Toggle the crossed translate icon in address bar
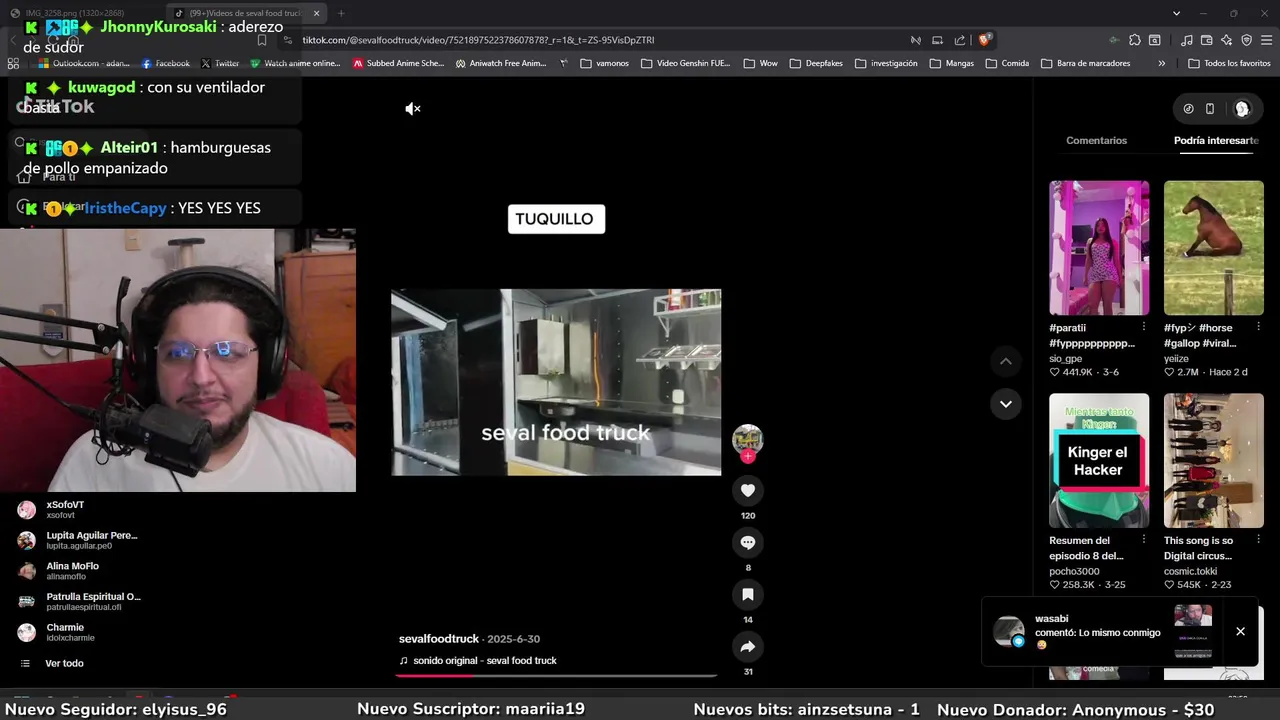Screen dimensions: 1280x720 click(915, 40)
